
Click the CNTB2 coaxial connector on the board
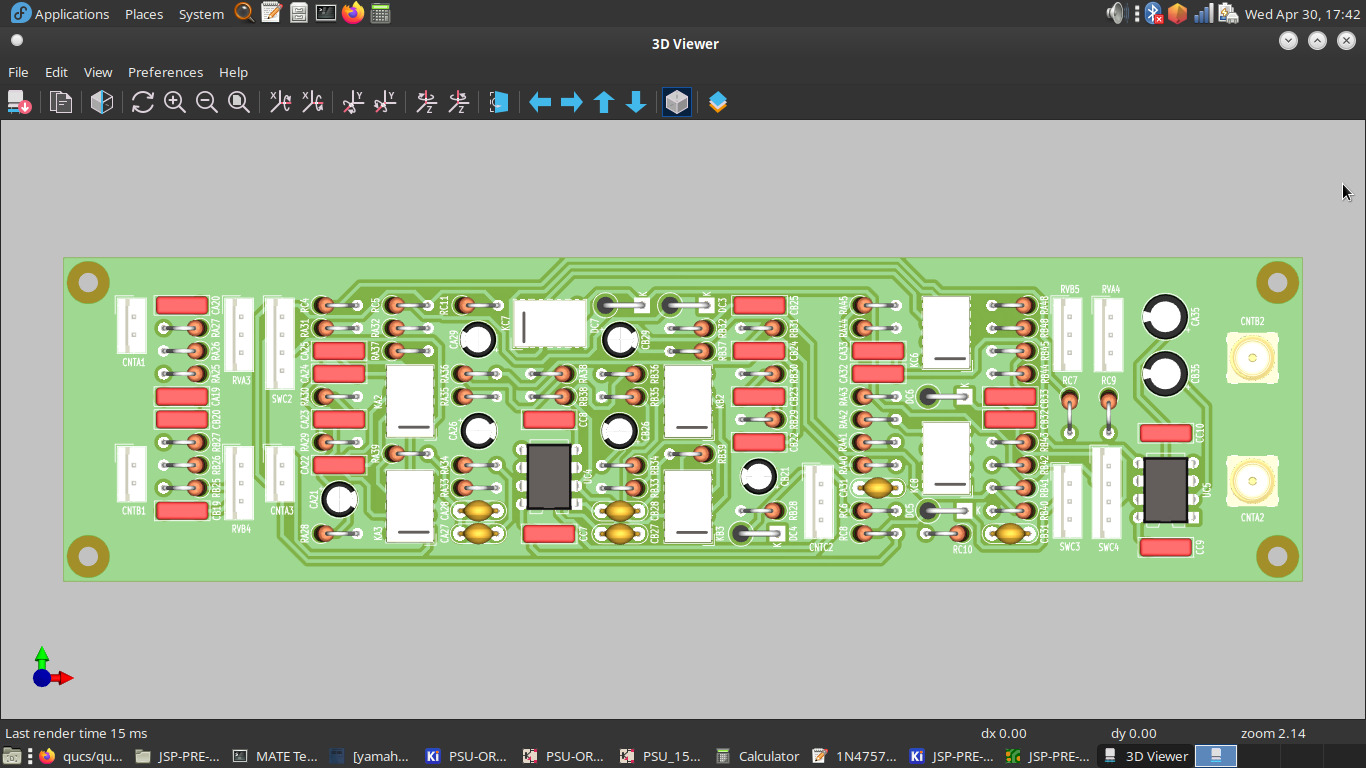(x=1253, y=358)
